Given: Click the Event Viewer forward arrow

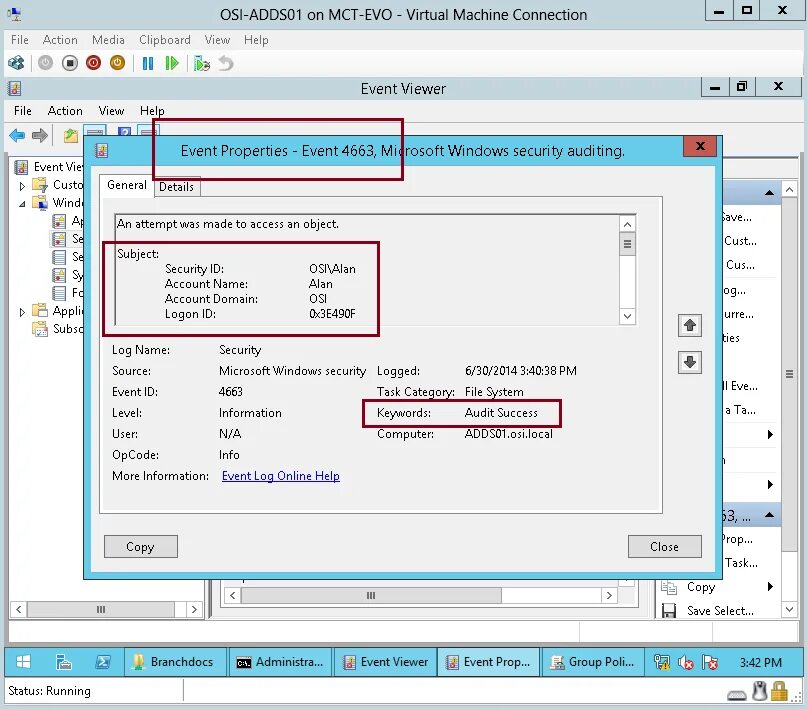Looking at the screenshot, I should [40, 135].
